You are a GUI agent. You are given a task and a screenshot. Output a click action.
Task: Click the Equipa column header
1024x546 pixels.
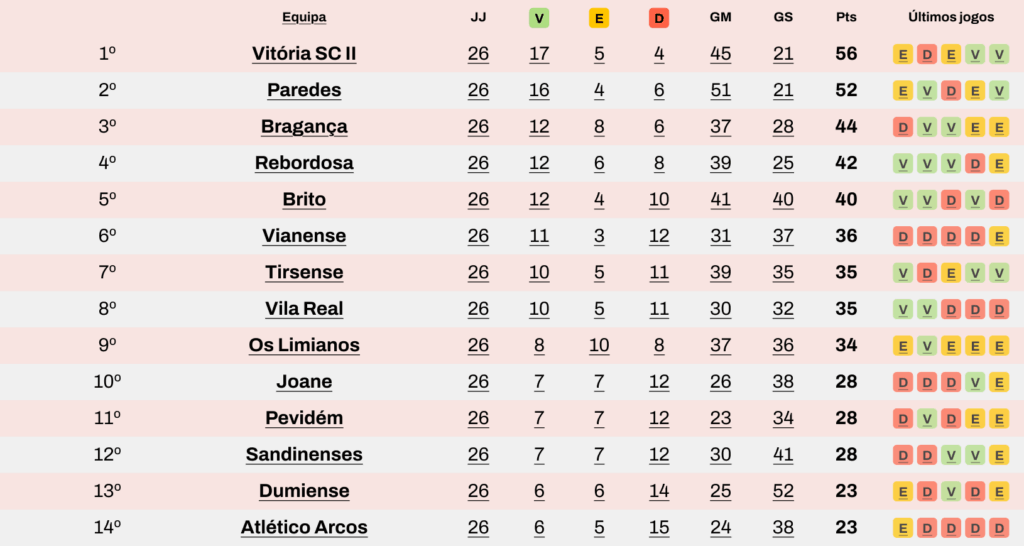pos(304,18)
